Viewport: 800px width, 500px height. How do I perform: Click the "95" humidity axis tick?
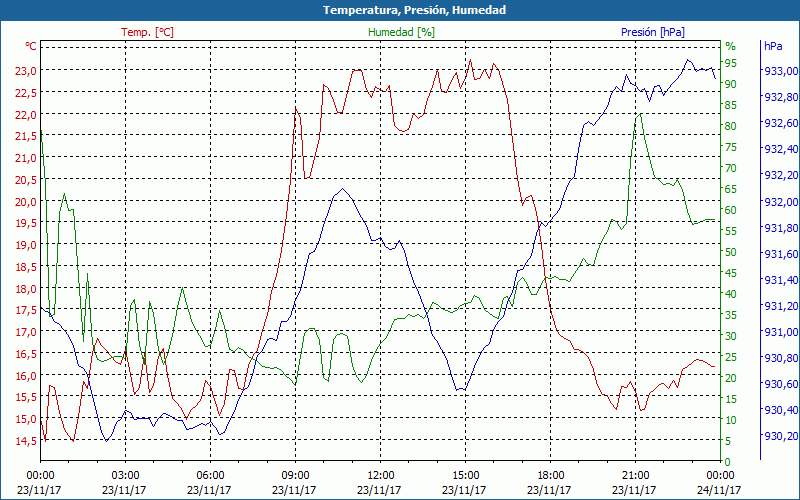(731, 63)
